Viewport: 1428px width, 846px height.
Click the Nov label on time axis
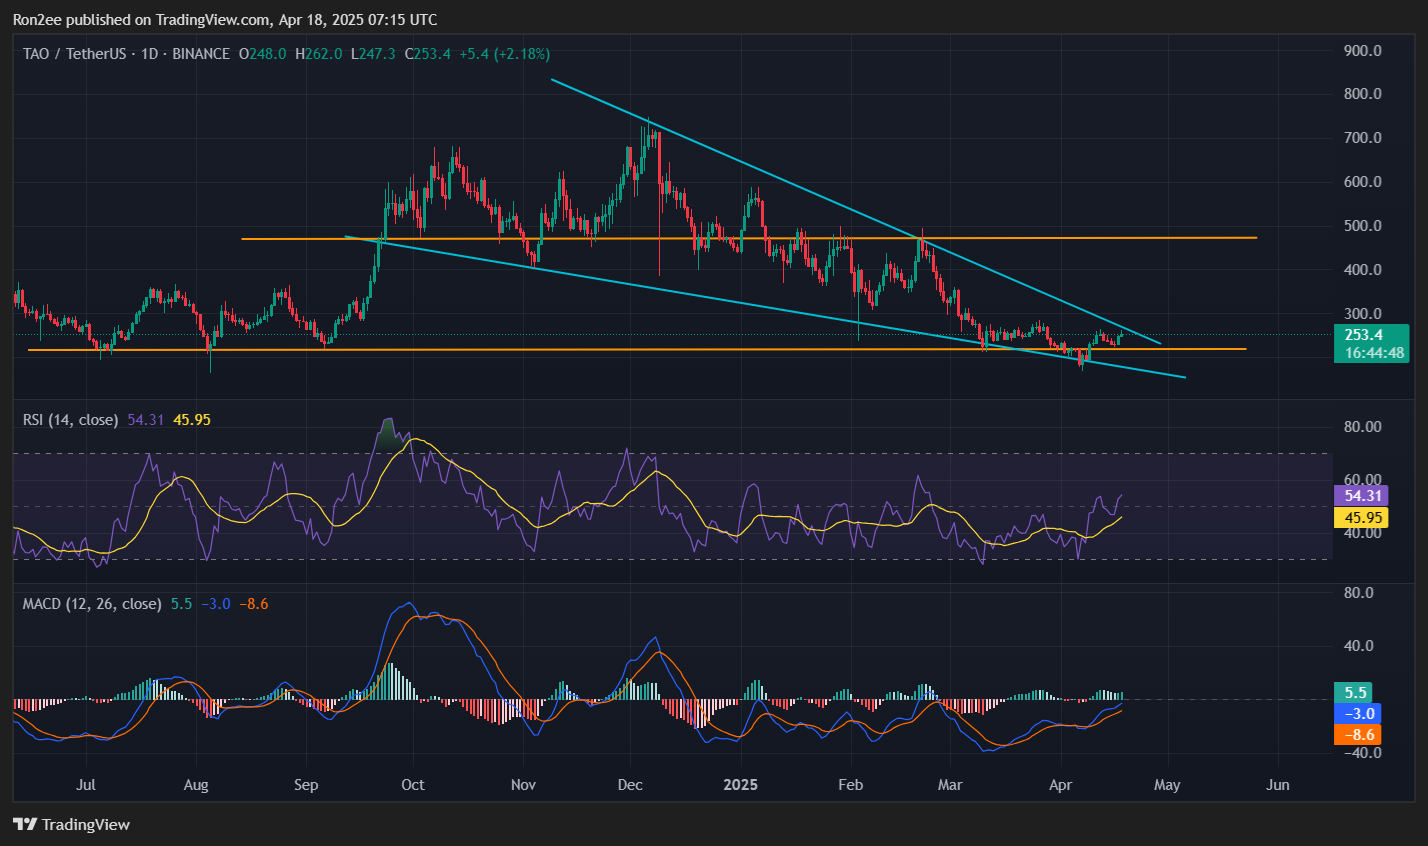tap(523, 784)
